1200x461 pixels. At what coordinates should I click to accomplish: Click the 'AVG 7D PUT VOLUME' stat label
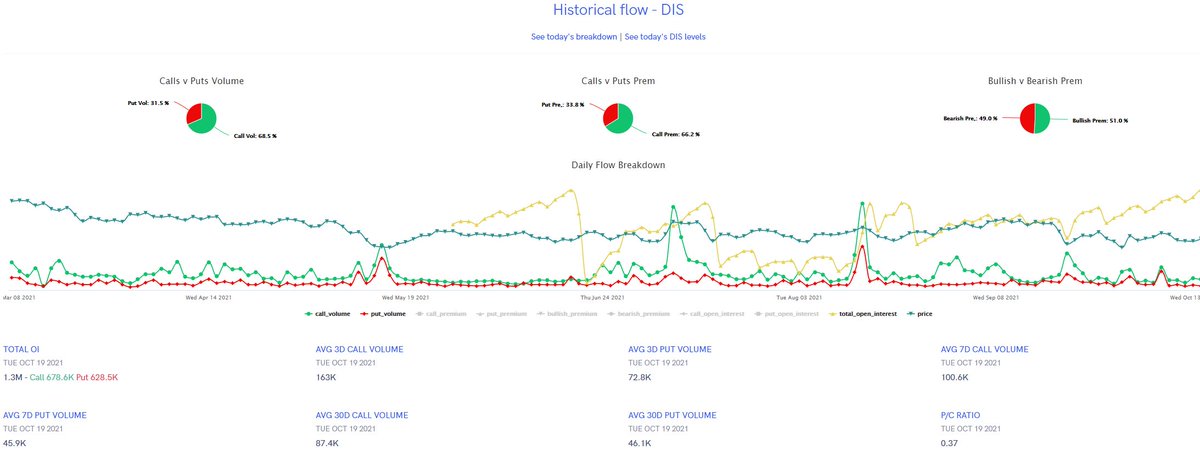(45, 414)
